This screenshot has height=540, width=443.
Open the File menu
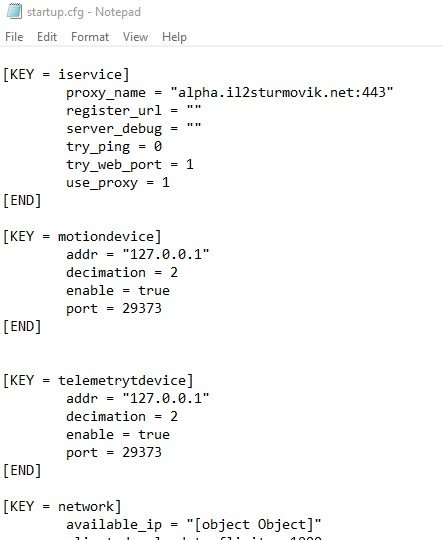[x=14, y=37]
